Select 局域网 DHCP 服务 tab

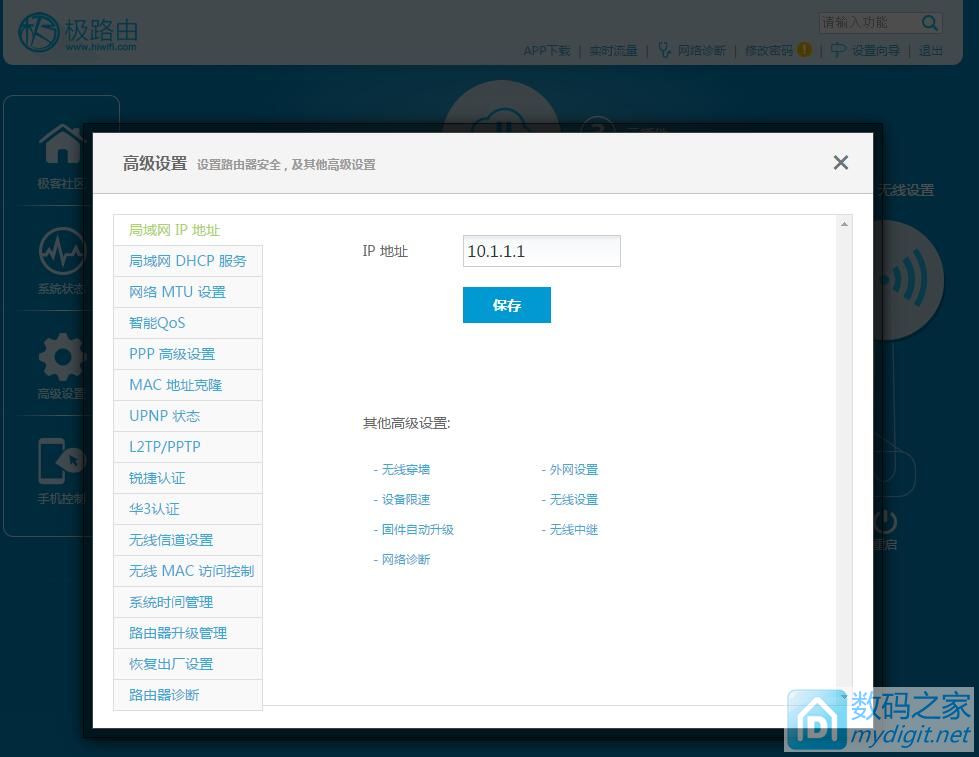coord(188,261)
